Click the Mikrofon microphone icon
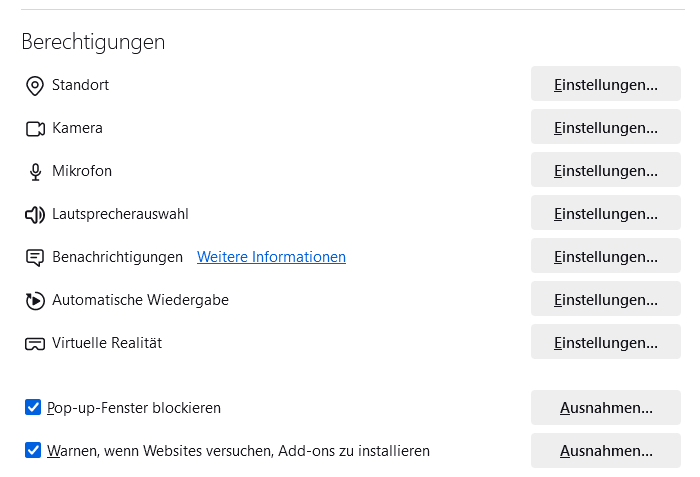 35,172
